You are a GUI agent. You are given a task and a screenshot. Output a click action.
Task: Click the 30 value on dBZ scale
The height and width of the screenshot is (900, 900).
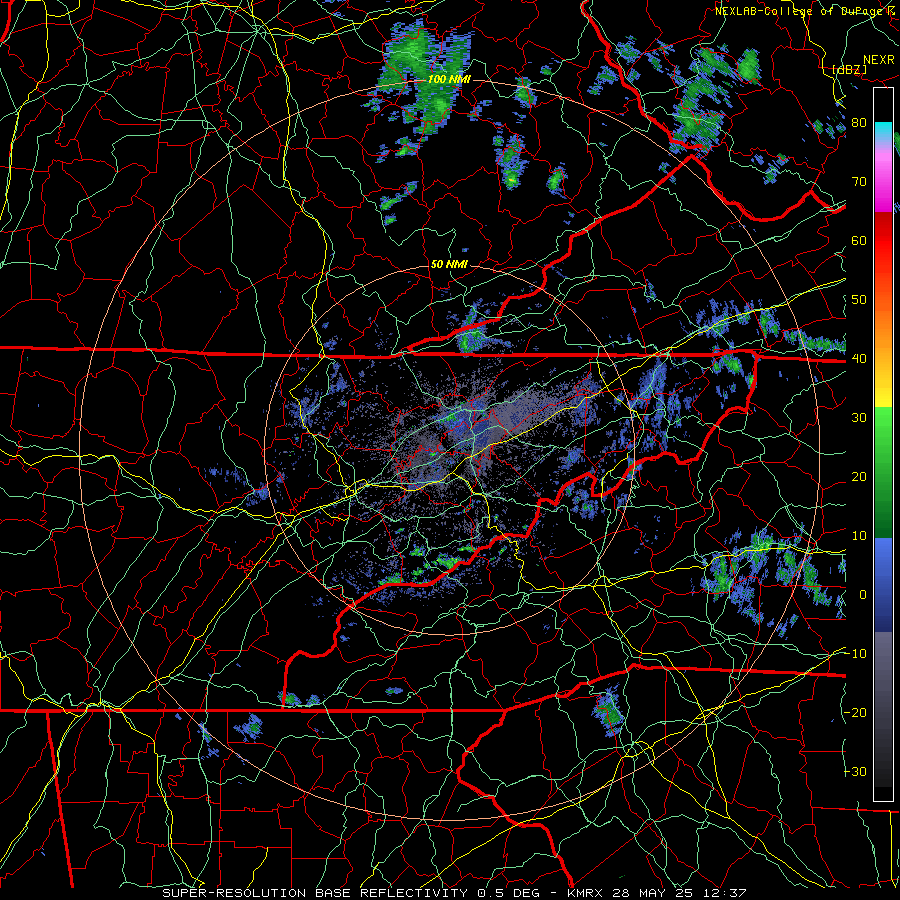(859, 418)
